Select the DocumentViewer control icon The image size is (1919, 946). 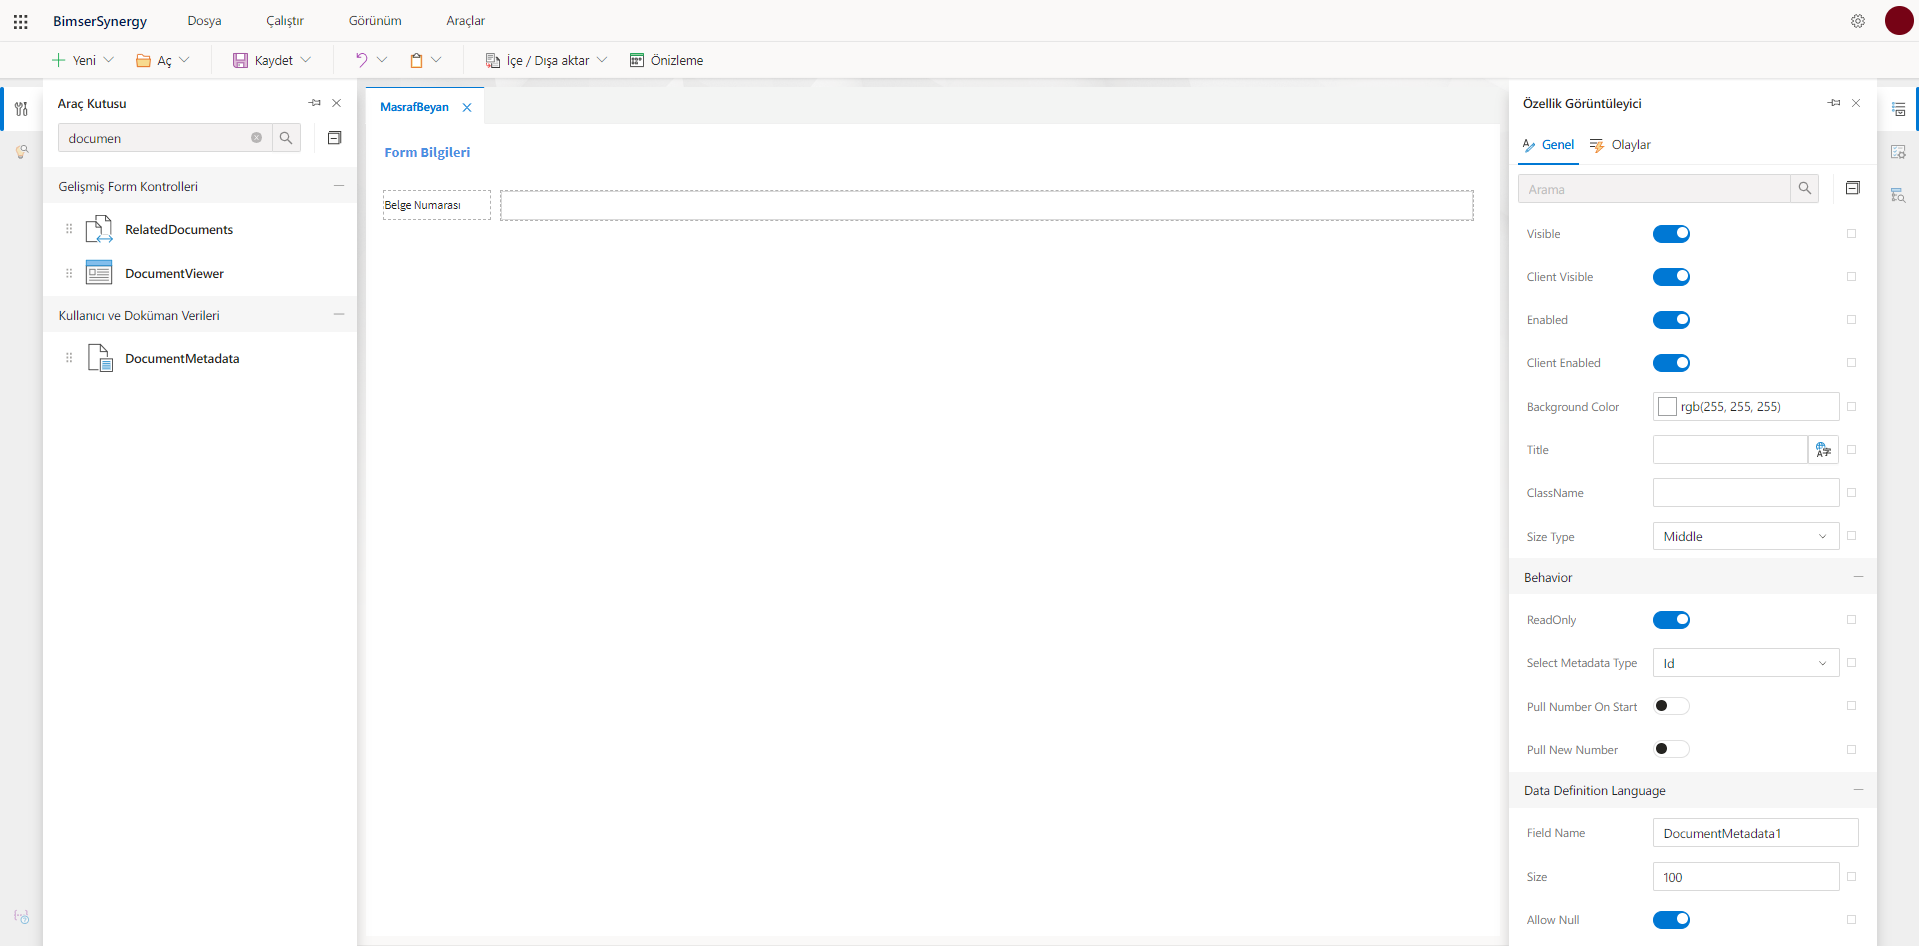(x=99, y=273)
